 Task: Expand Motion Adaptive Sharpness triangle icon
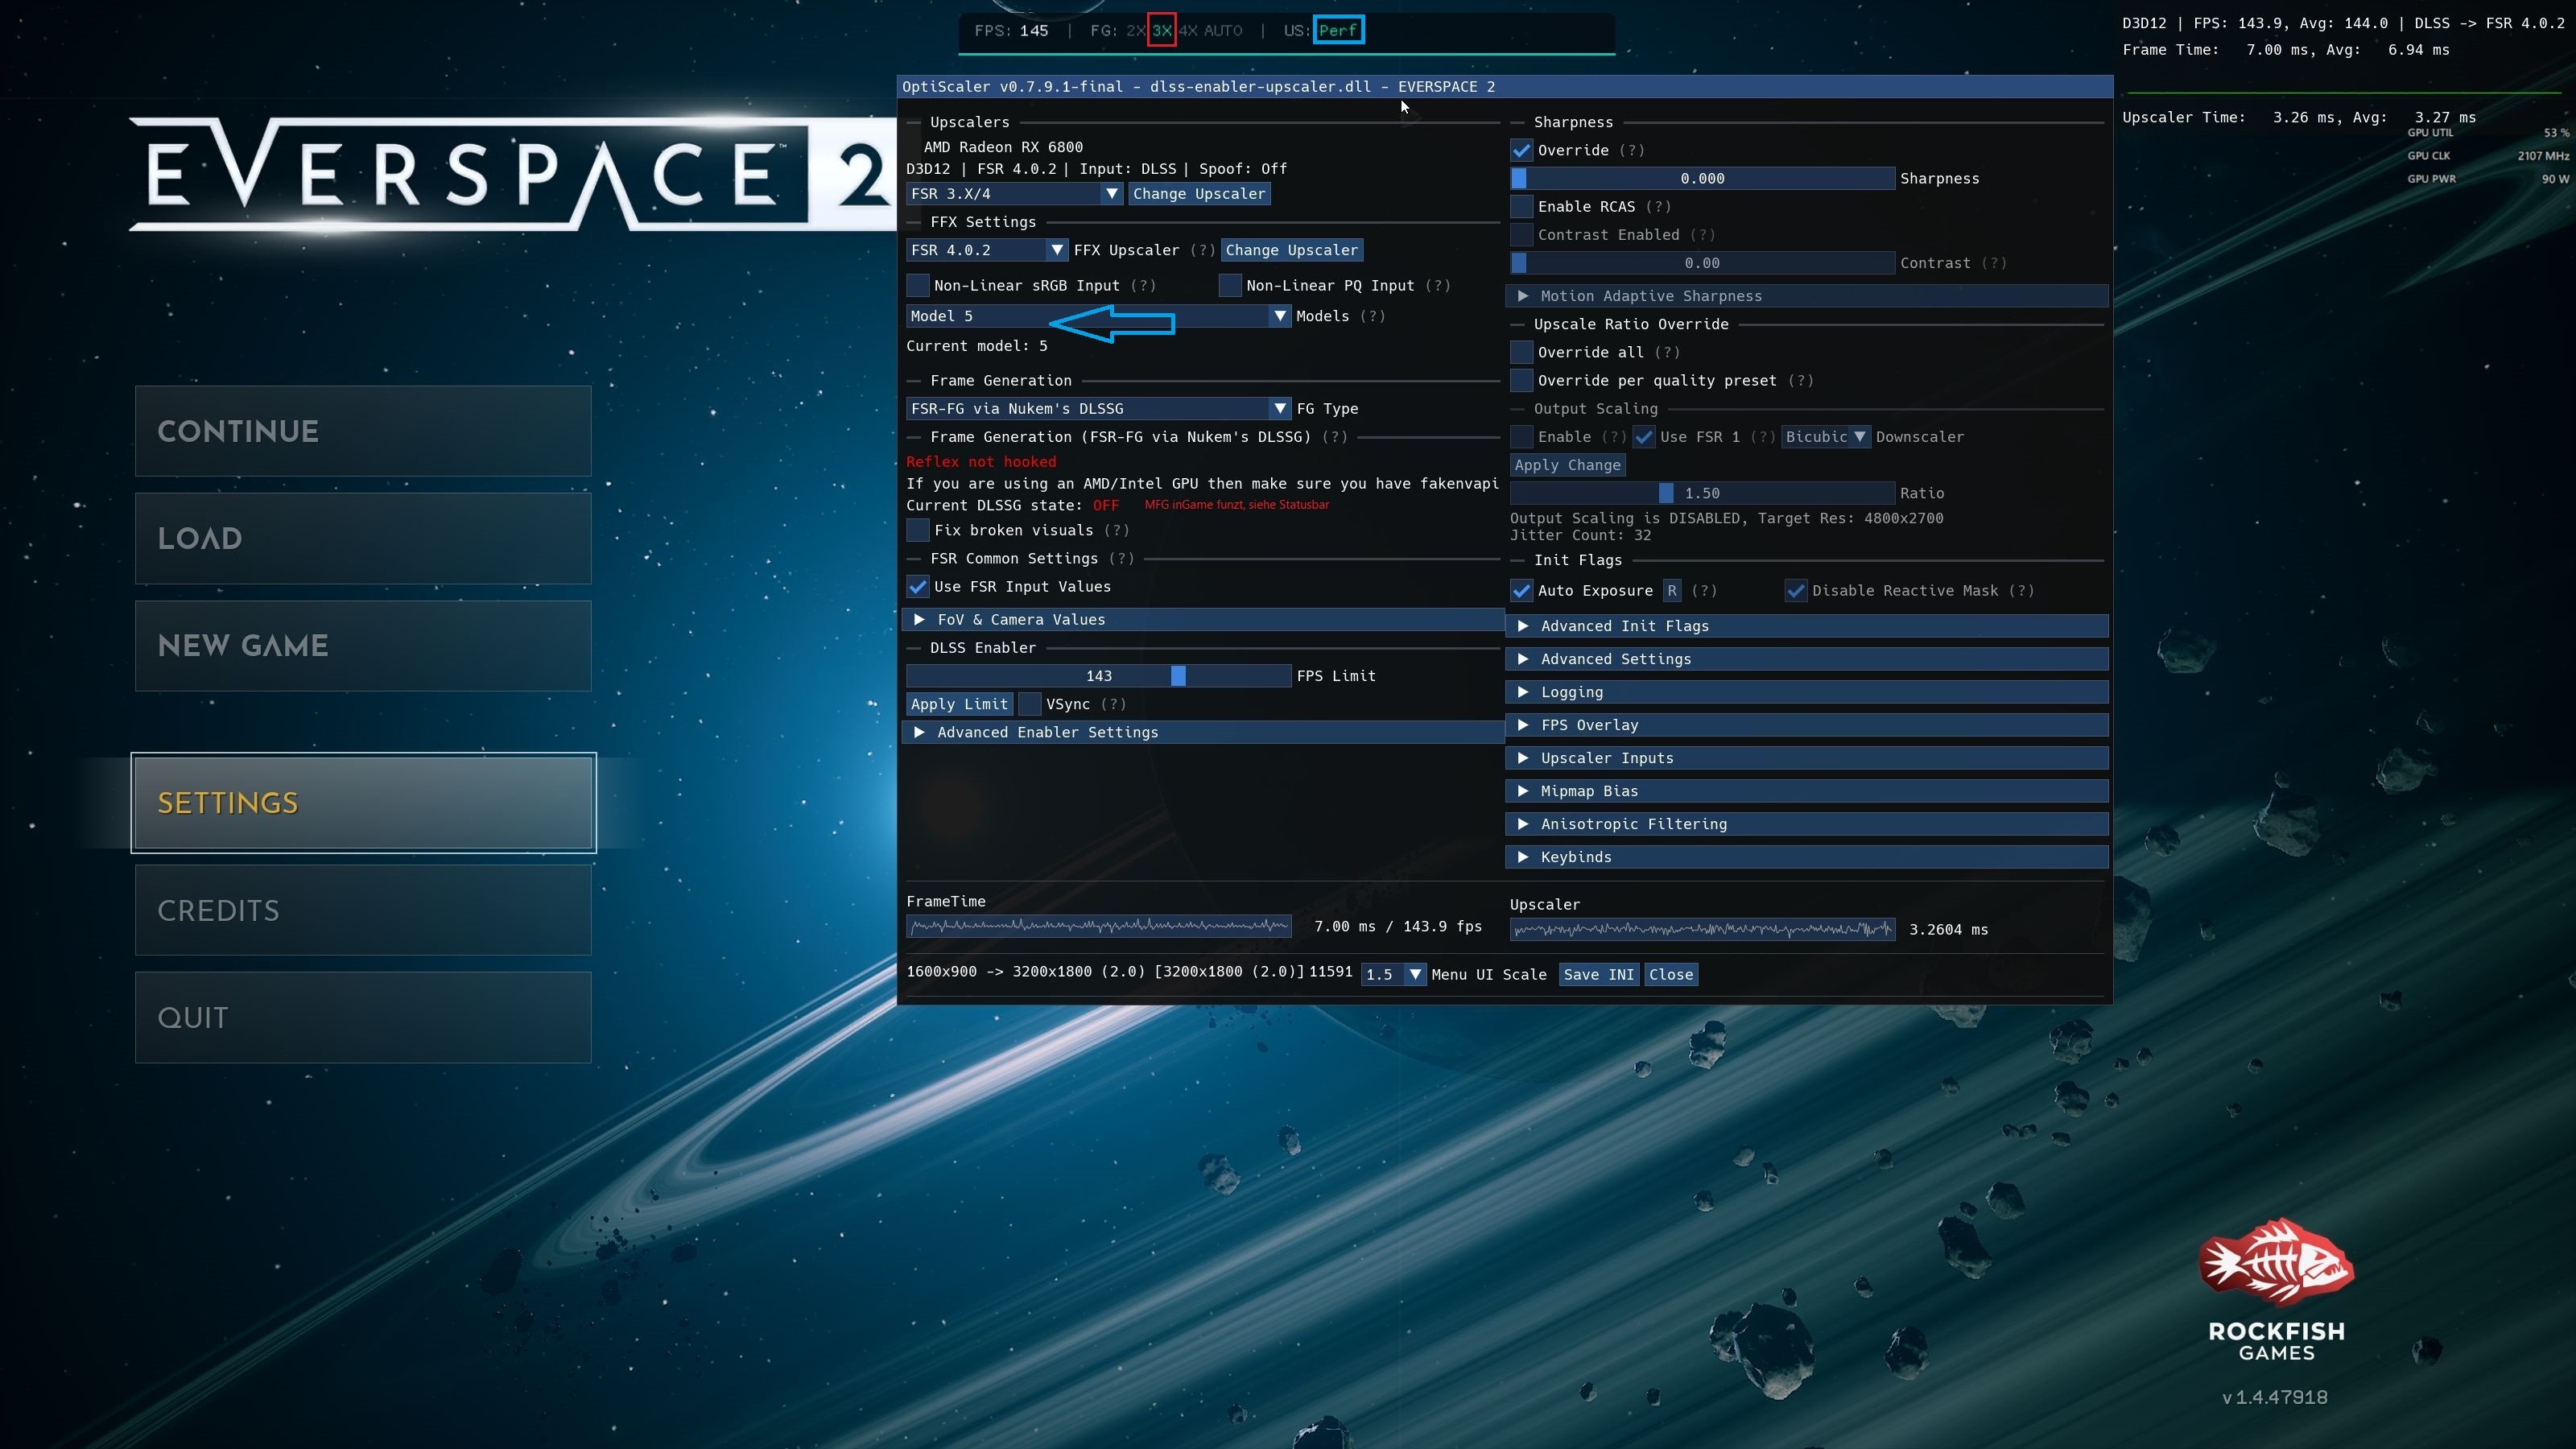1522,296
